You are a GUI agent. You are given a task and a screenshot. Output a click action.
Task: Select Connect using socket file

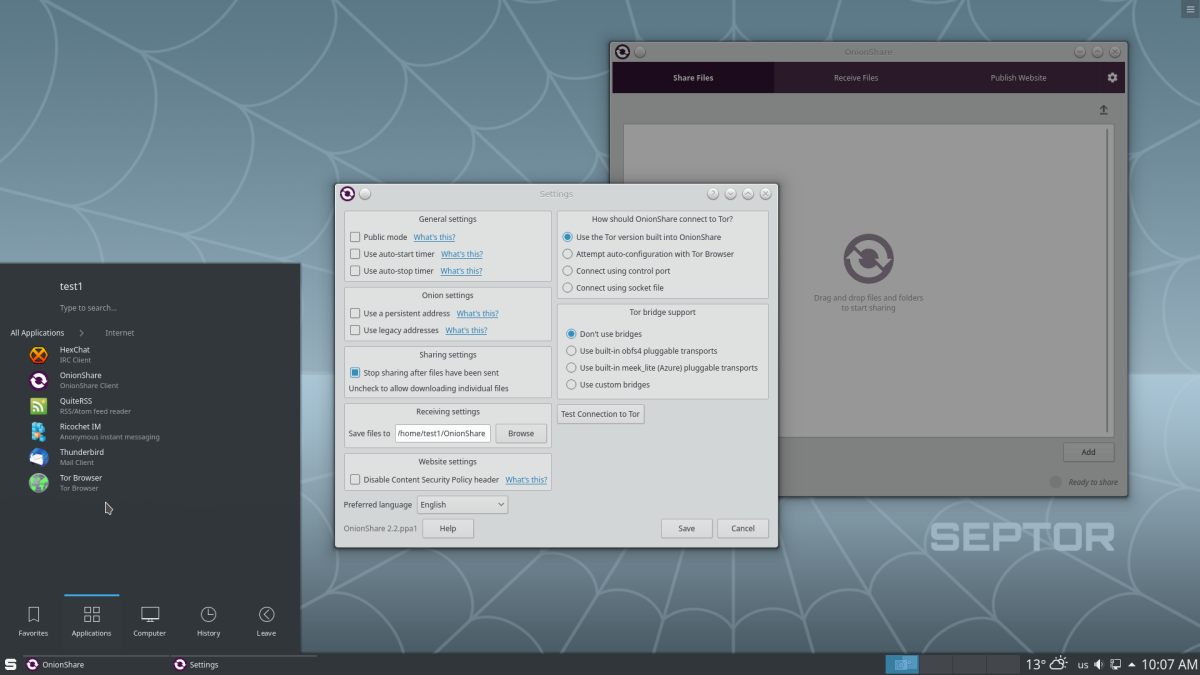(x=568, y=288)
